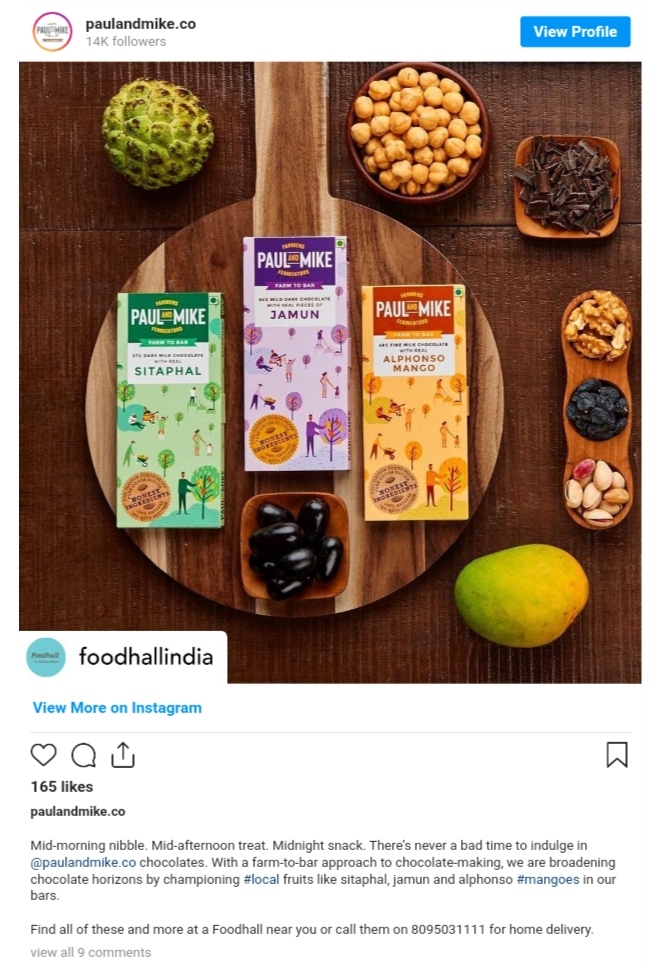Click the foodhallindia round logo

[46, 657]
